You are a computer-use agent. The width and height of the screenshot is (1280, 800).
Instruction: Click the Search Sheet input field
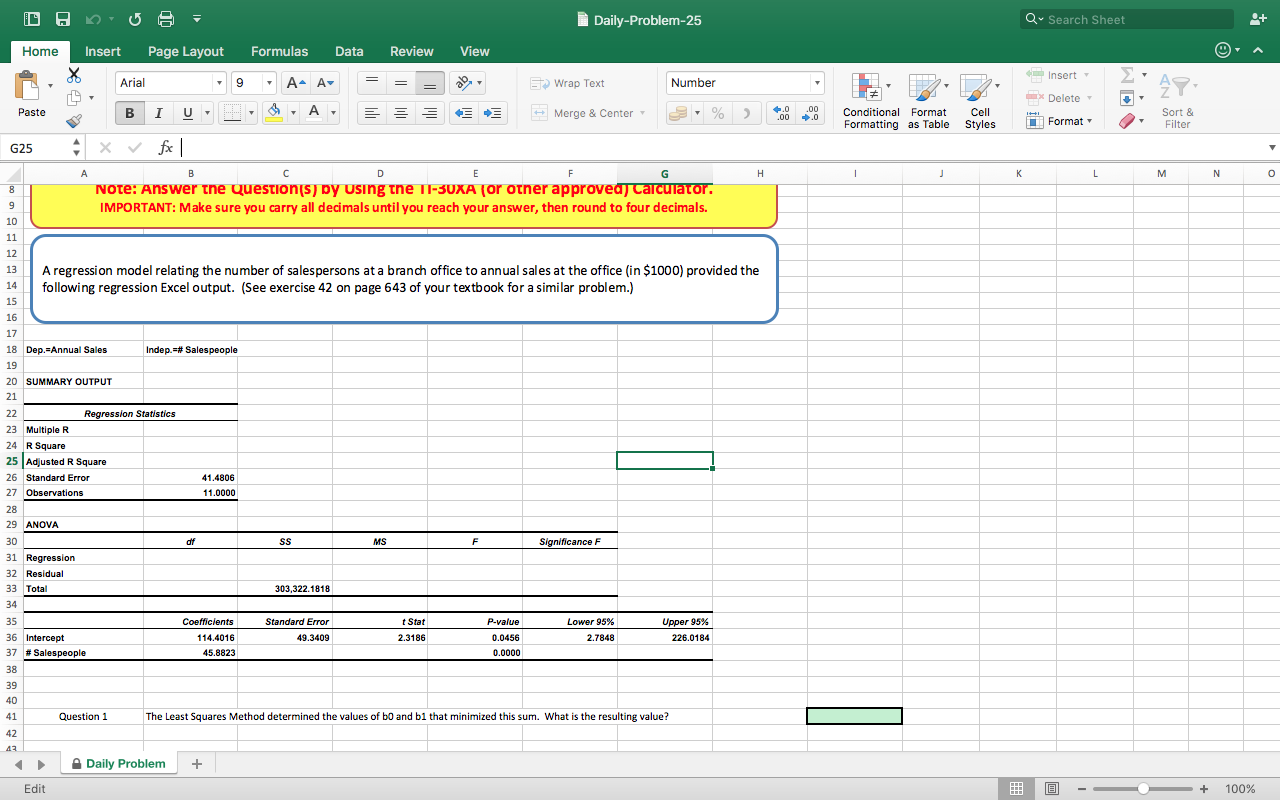click(1136, 19)
